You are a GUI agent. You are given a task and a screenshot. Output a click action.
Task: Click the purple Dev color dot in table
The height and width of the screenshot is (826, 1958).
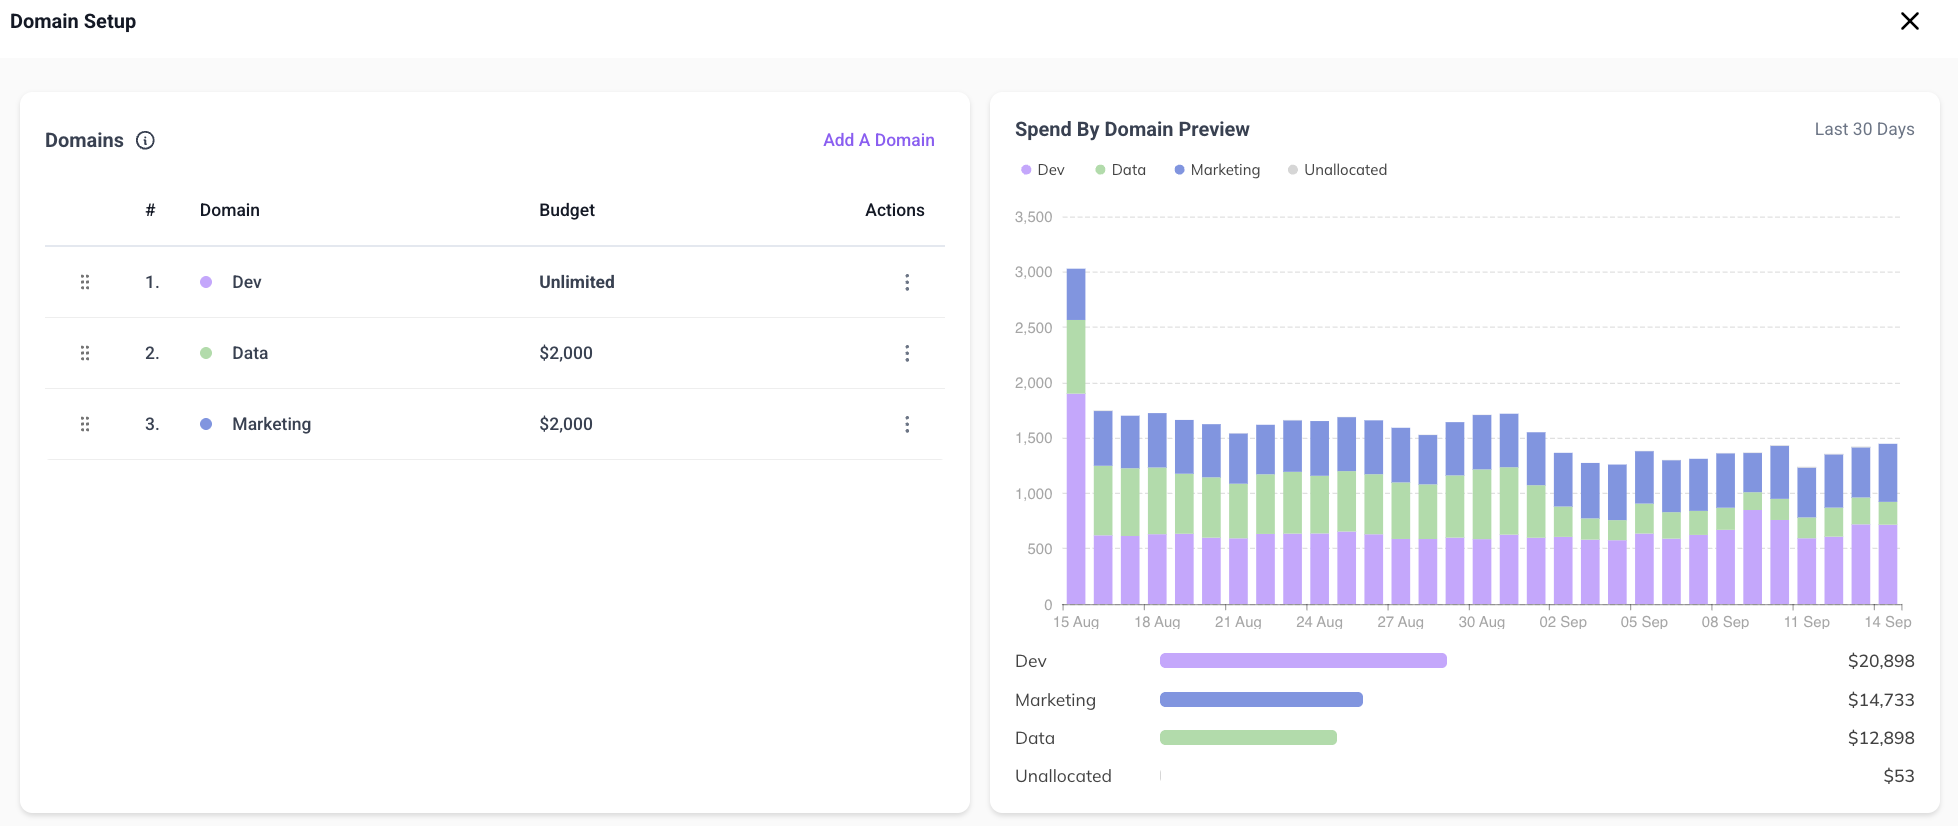click(x=206, y=282)
